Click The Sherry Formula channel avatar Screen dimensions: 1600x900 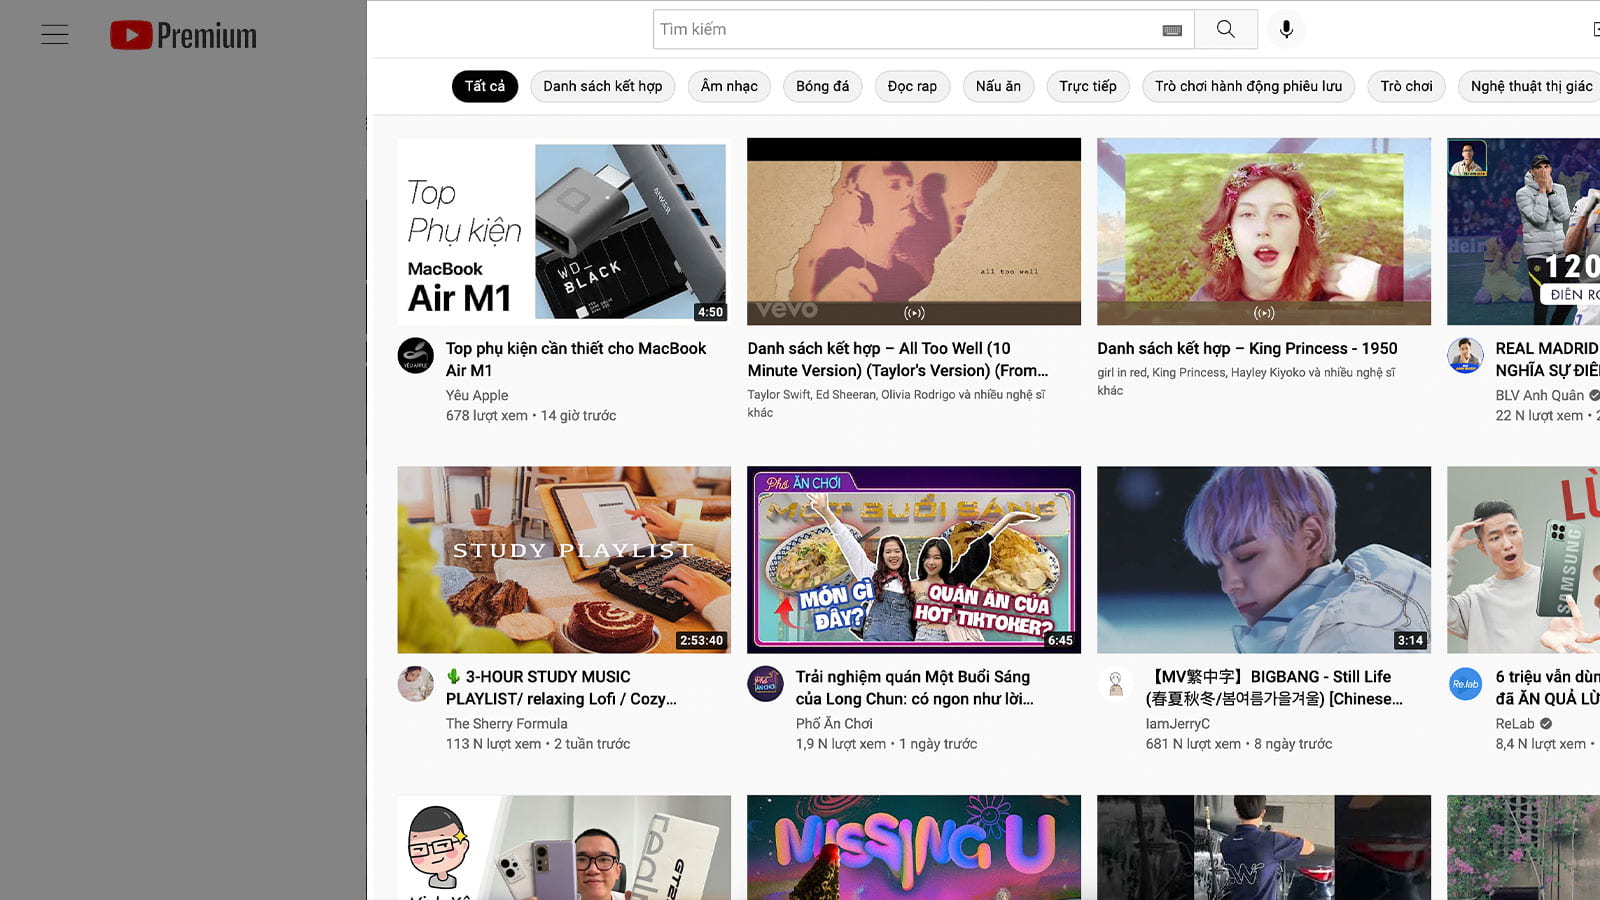point(416,684)
